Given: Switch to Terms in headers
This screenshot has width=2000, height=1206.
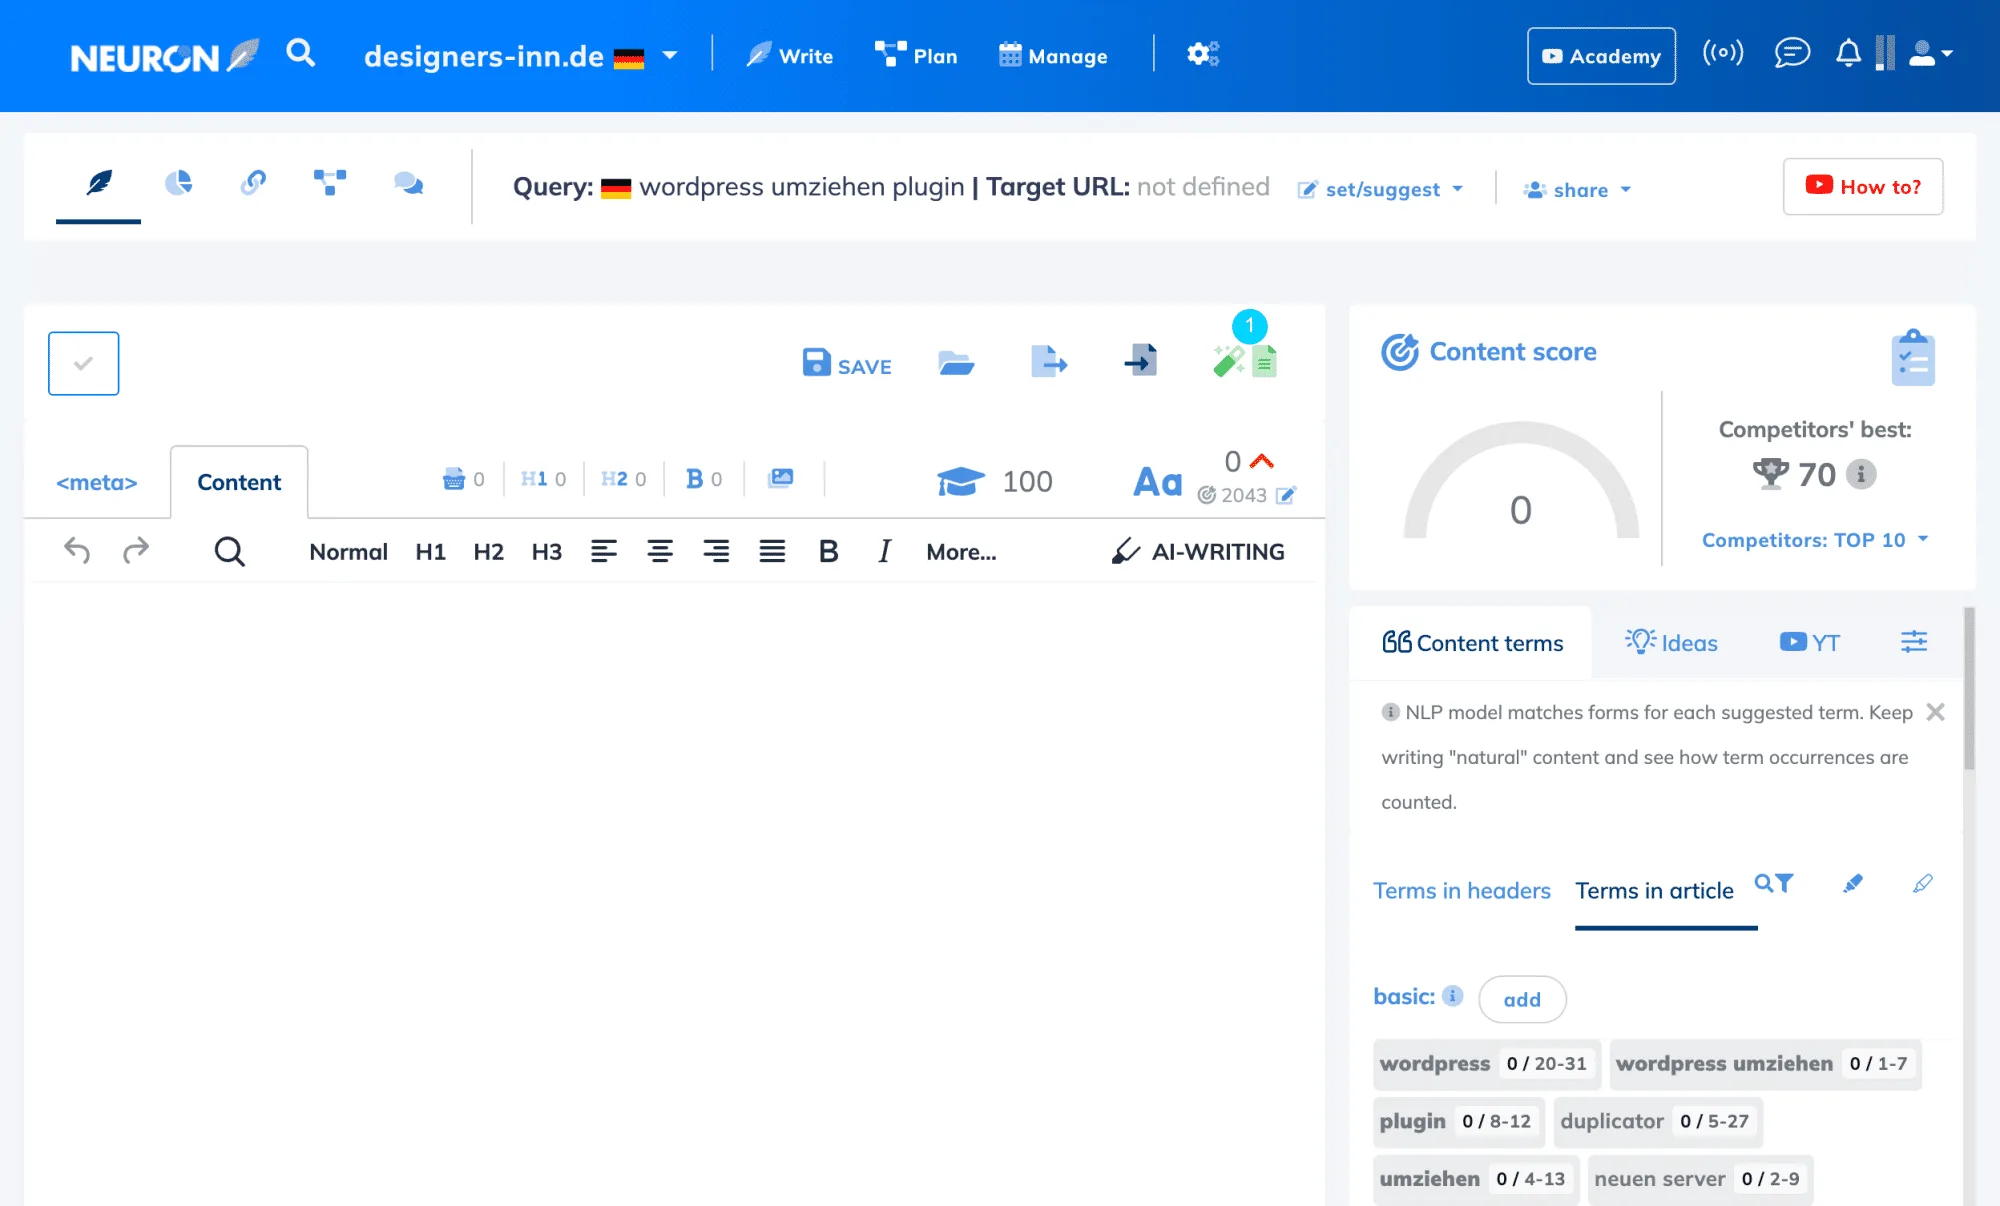Looking at the screenshot, I should click(x=1461, y=890).
